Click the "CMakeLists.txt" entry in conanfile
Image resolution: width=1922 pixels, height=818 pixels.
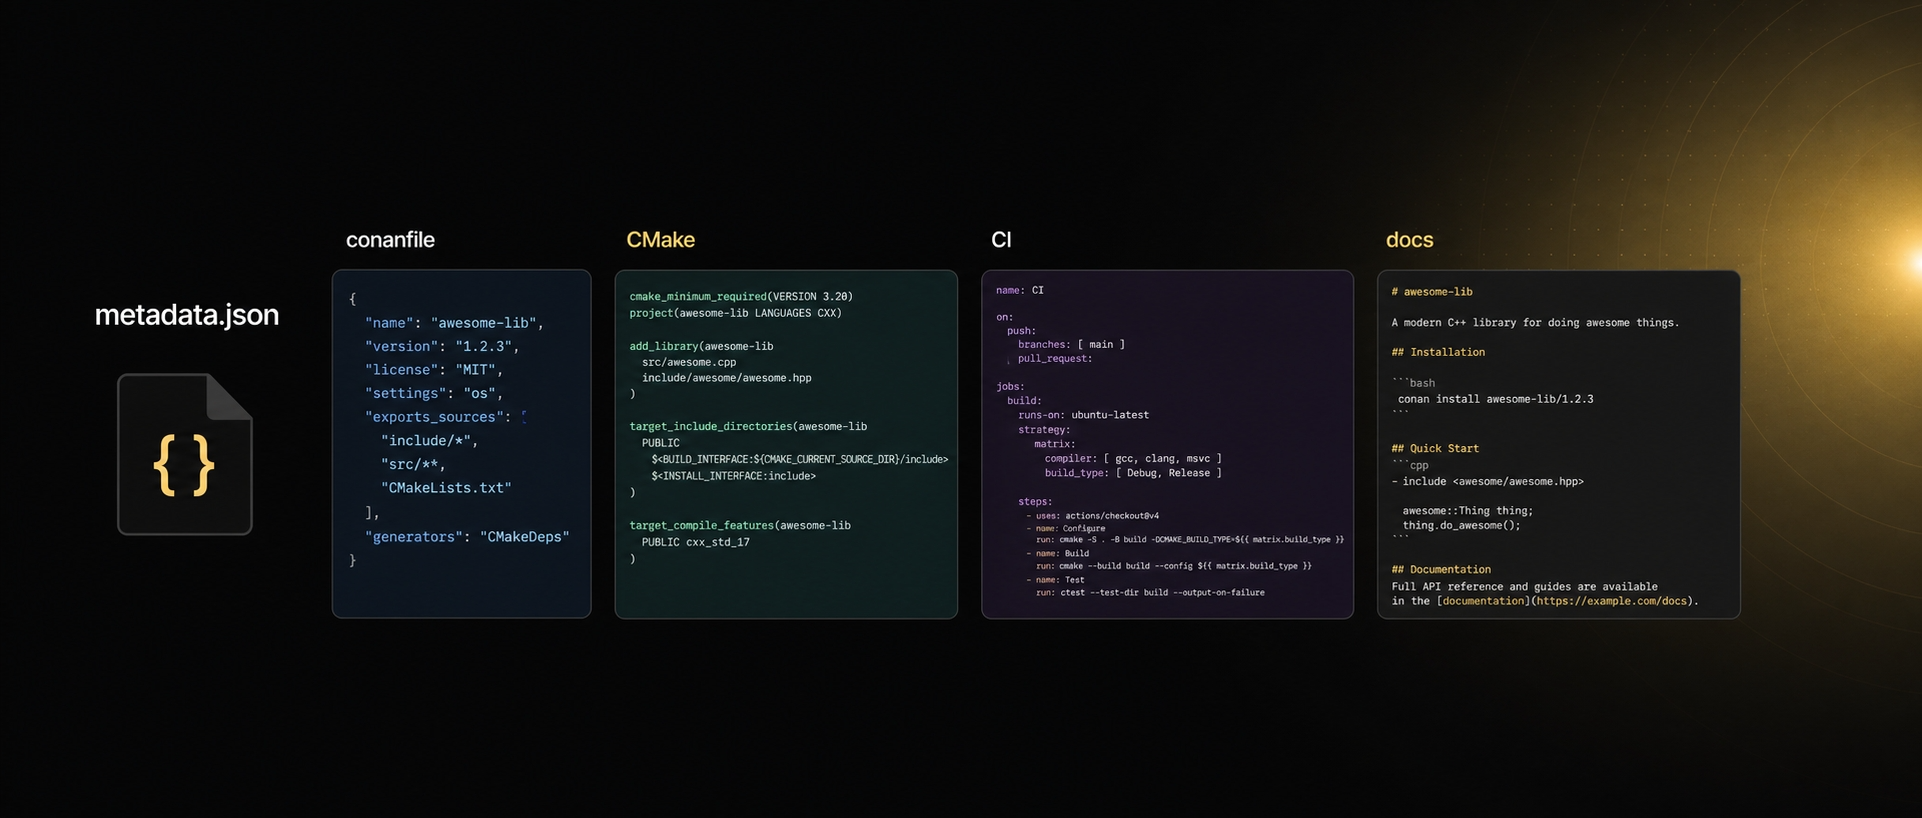pos(446,488)
